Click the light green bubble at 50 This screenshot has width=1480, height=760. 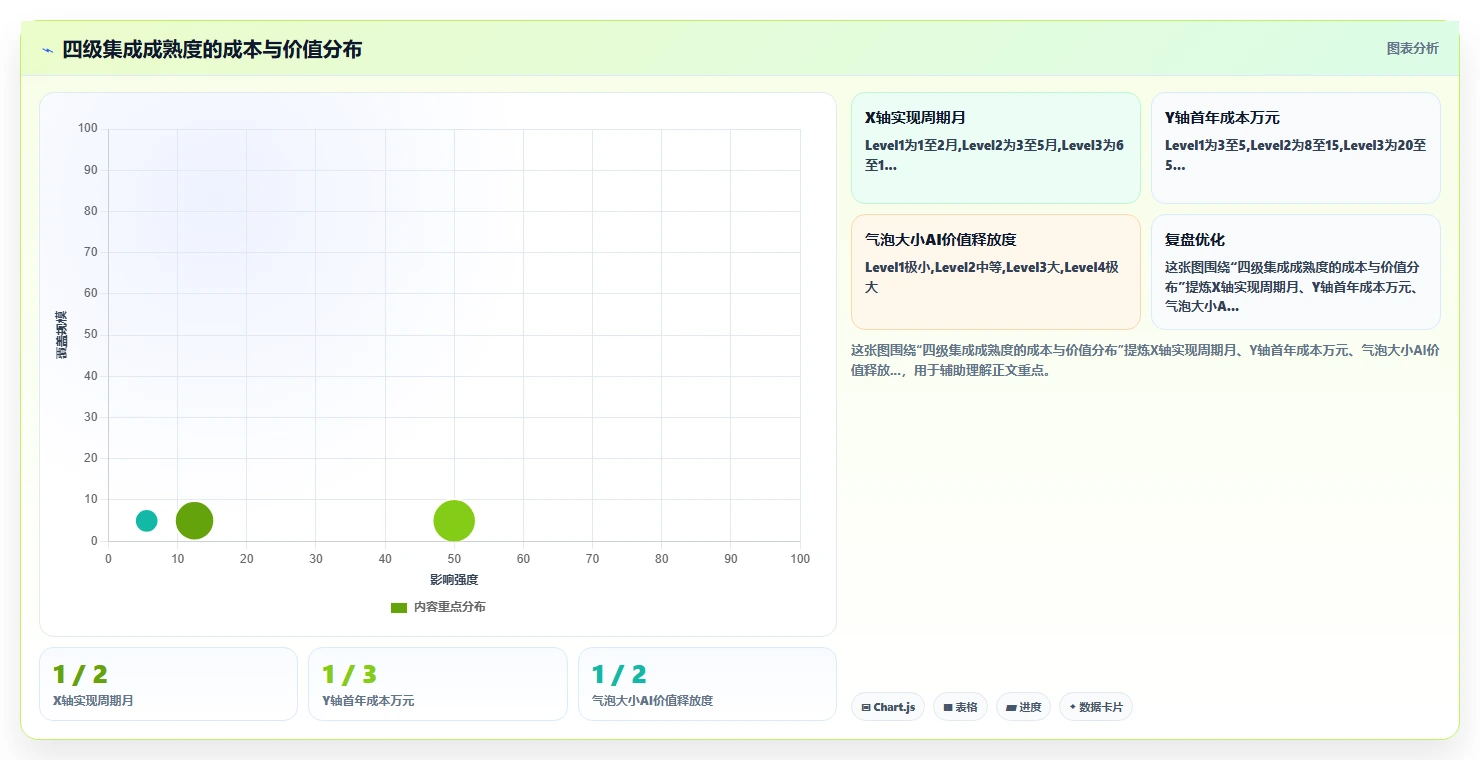tap(454, 520)
